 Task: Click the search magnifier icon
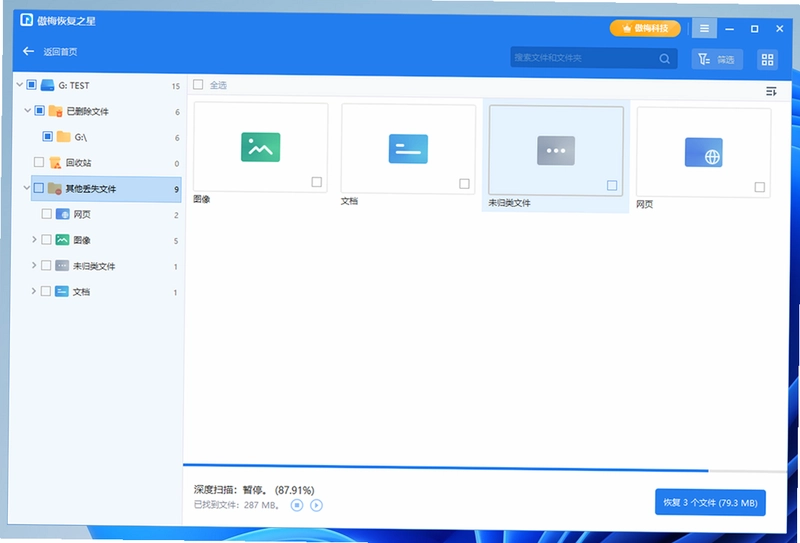coord(664,59)
